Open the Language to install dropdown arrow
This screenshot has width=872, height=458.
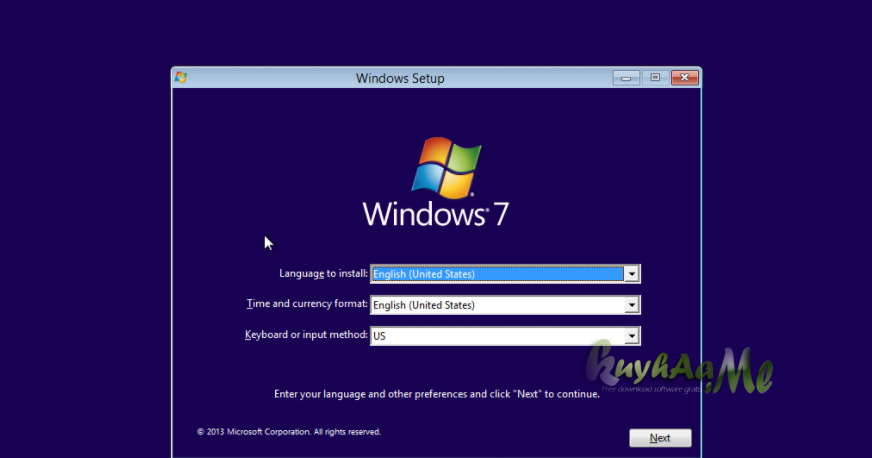point(632,274)
